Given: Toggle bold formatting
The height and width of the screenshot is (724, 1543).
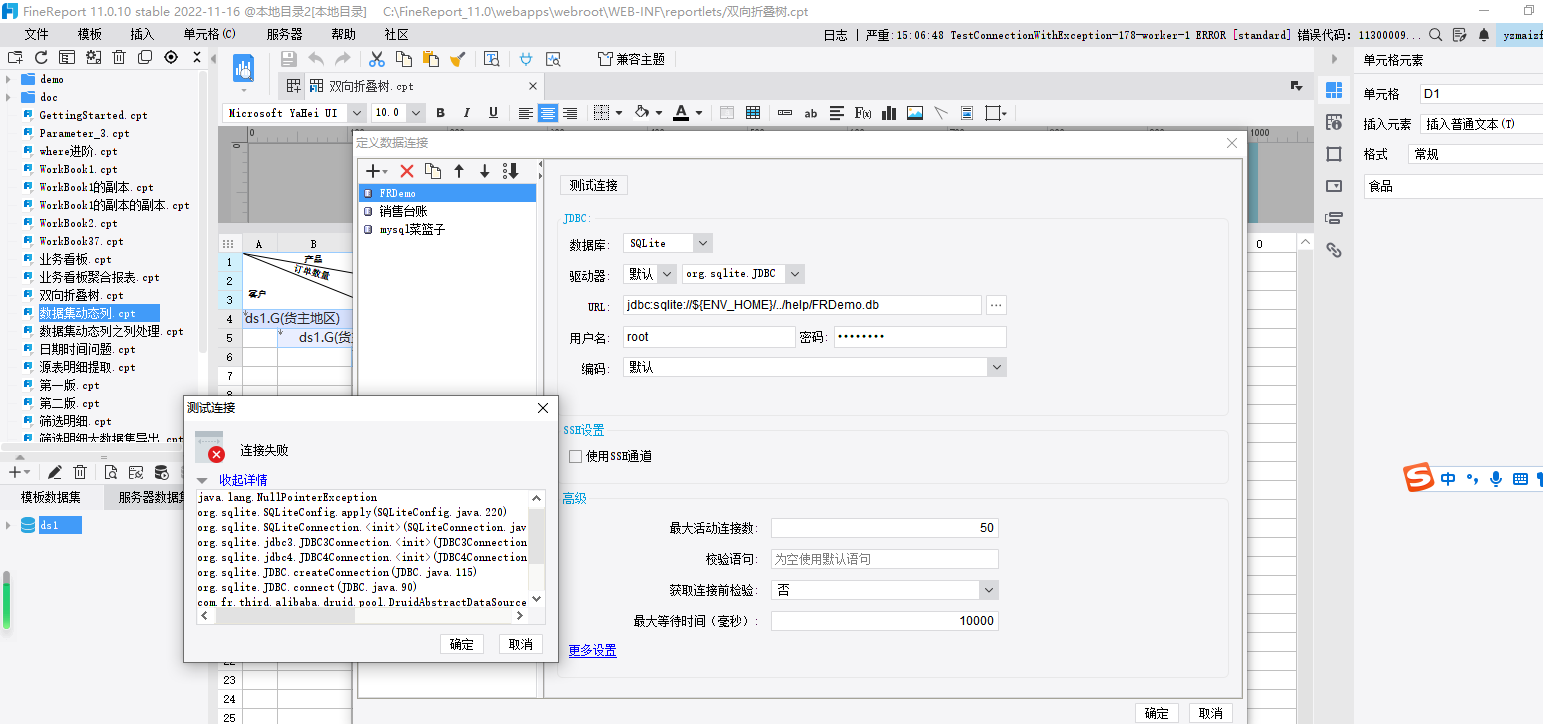Looking at the screenshot, I should pyautogui.click(x=440, y=113).
